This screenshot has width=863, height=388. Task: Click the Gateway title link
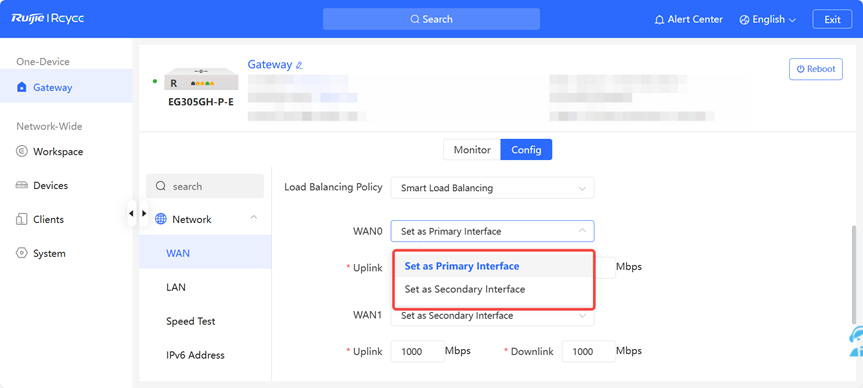270,64
